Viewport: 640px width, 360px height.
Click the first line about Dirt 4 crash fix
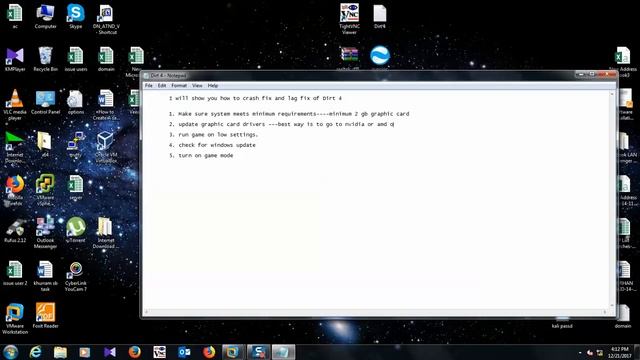tap(256, 98)
